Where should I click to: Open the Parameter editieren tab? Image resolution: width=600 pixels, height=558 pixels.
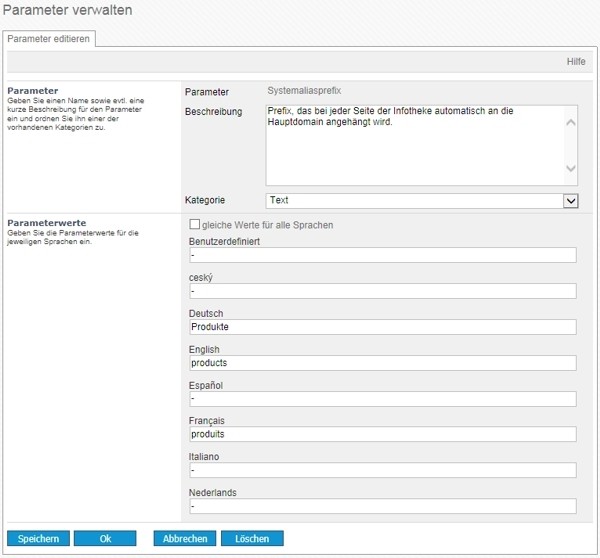point(49,39)
